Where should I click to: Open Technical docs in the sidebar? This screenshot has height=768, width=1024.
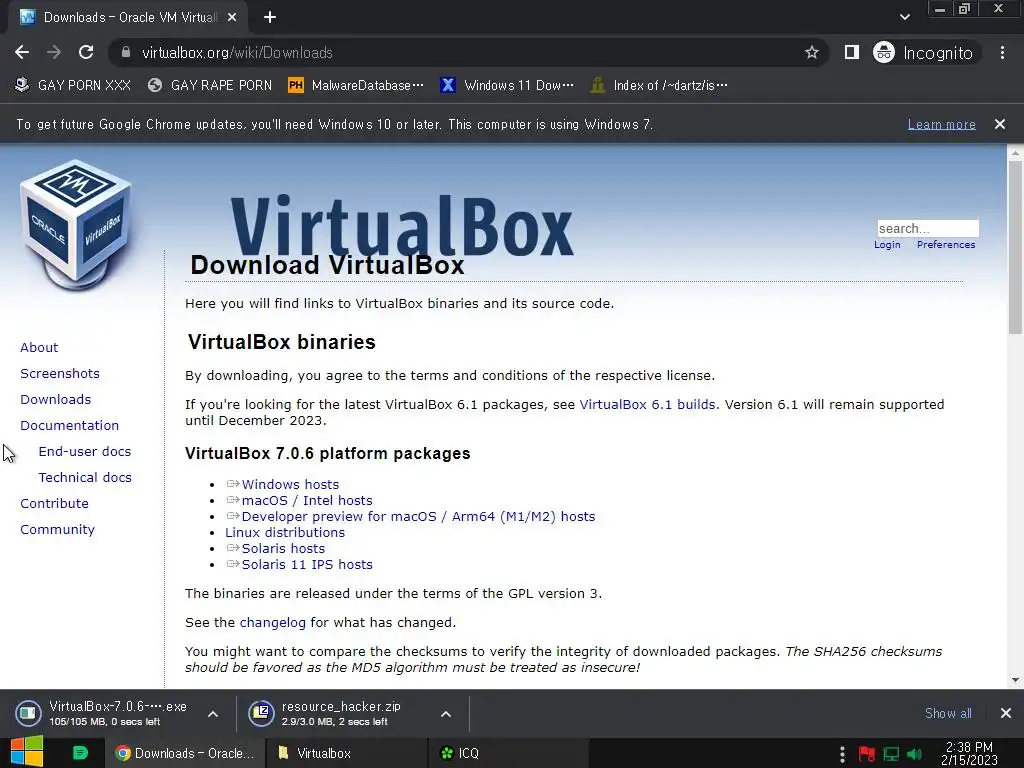85,477
